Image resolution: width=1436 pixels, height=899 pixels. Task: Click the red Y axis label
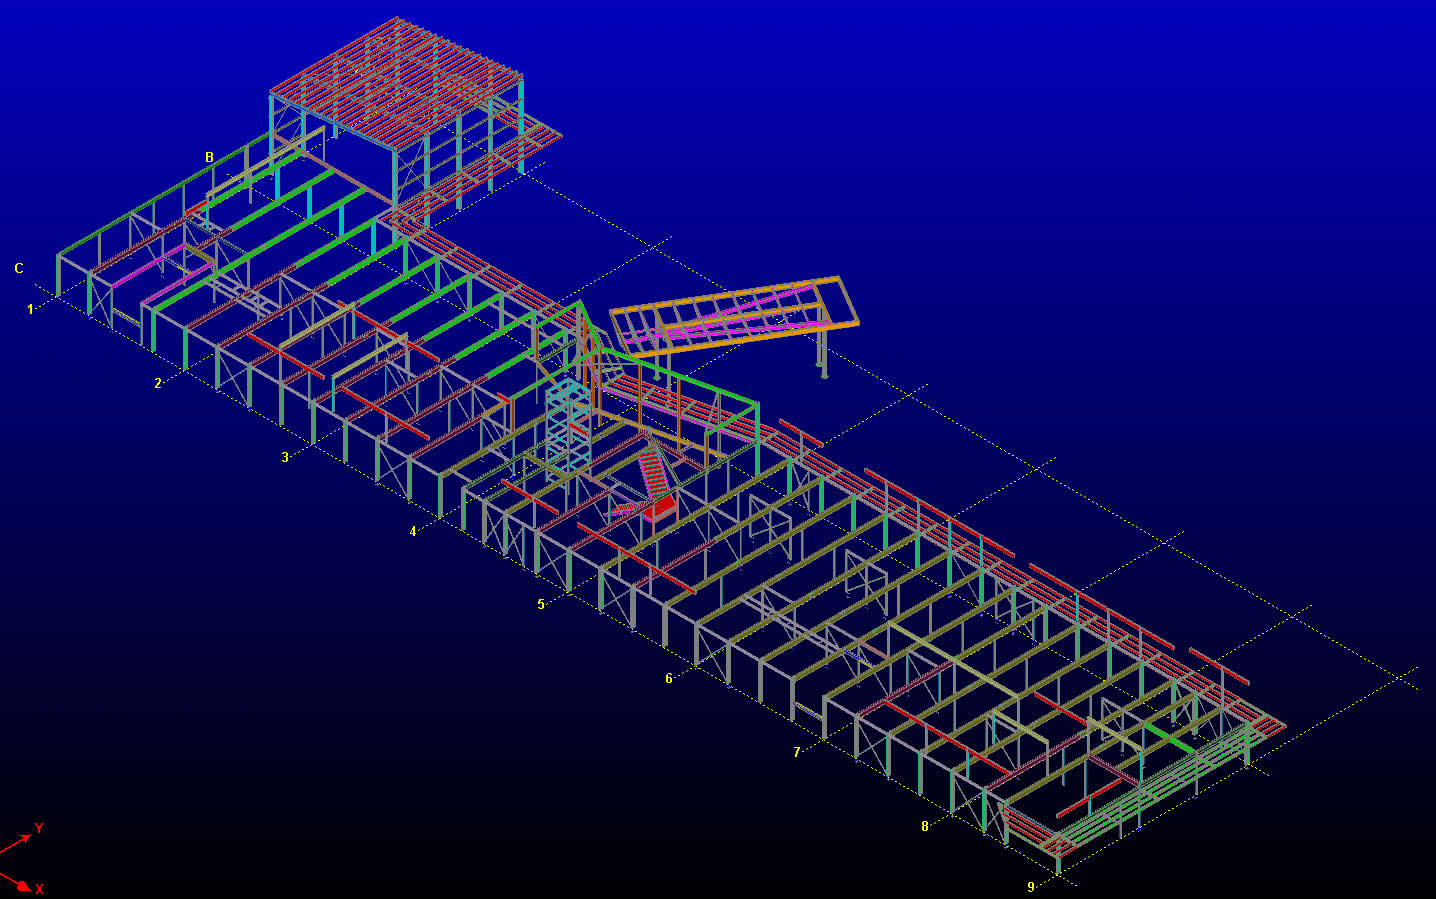coord(39,828)
